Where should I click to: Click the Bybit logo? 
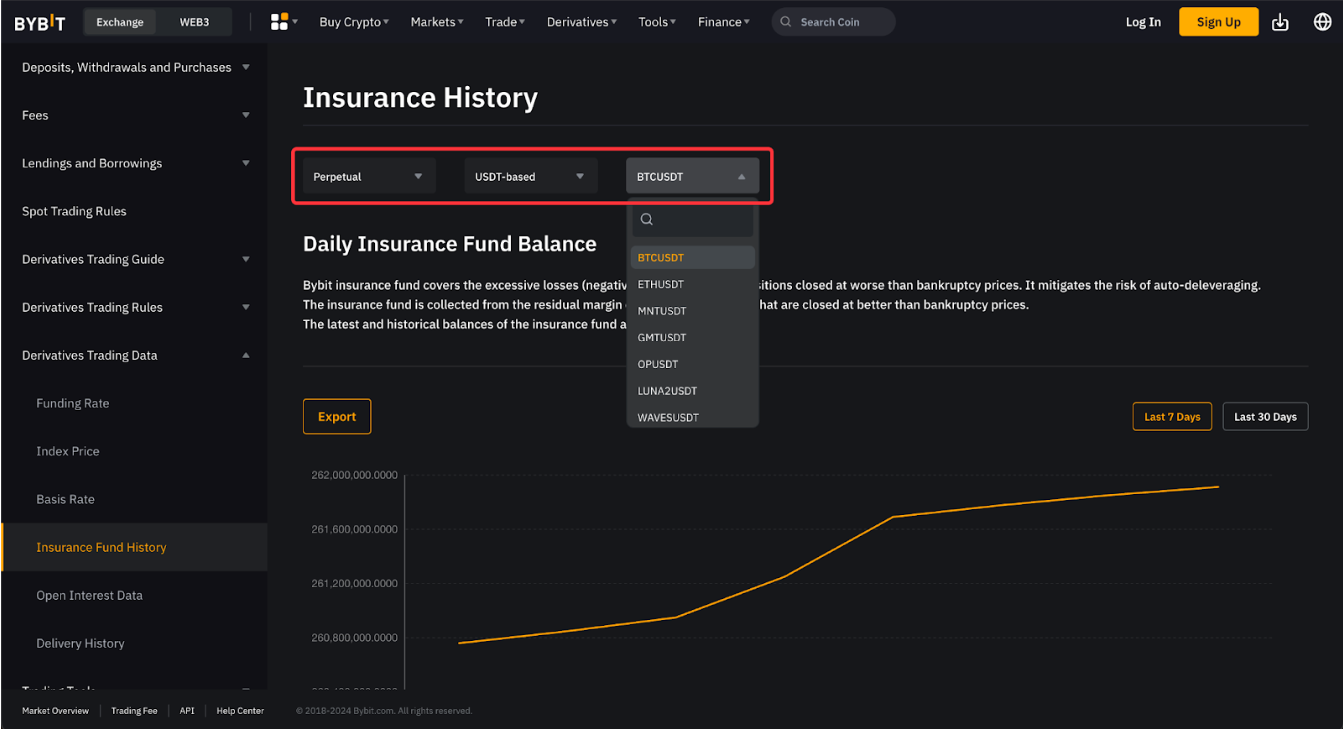[39, 21]
